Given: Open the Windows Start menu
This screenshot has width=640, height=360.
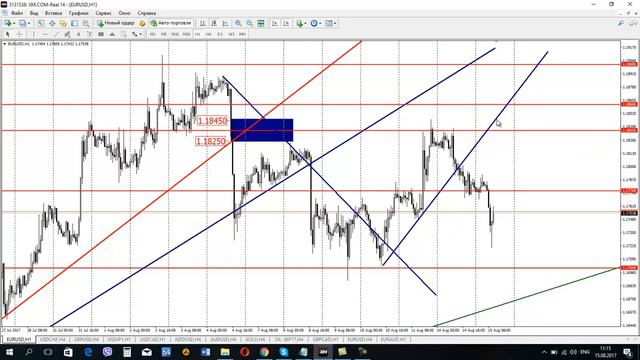Looking at the screenshot, I should (9, 352).
